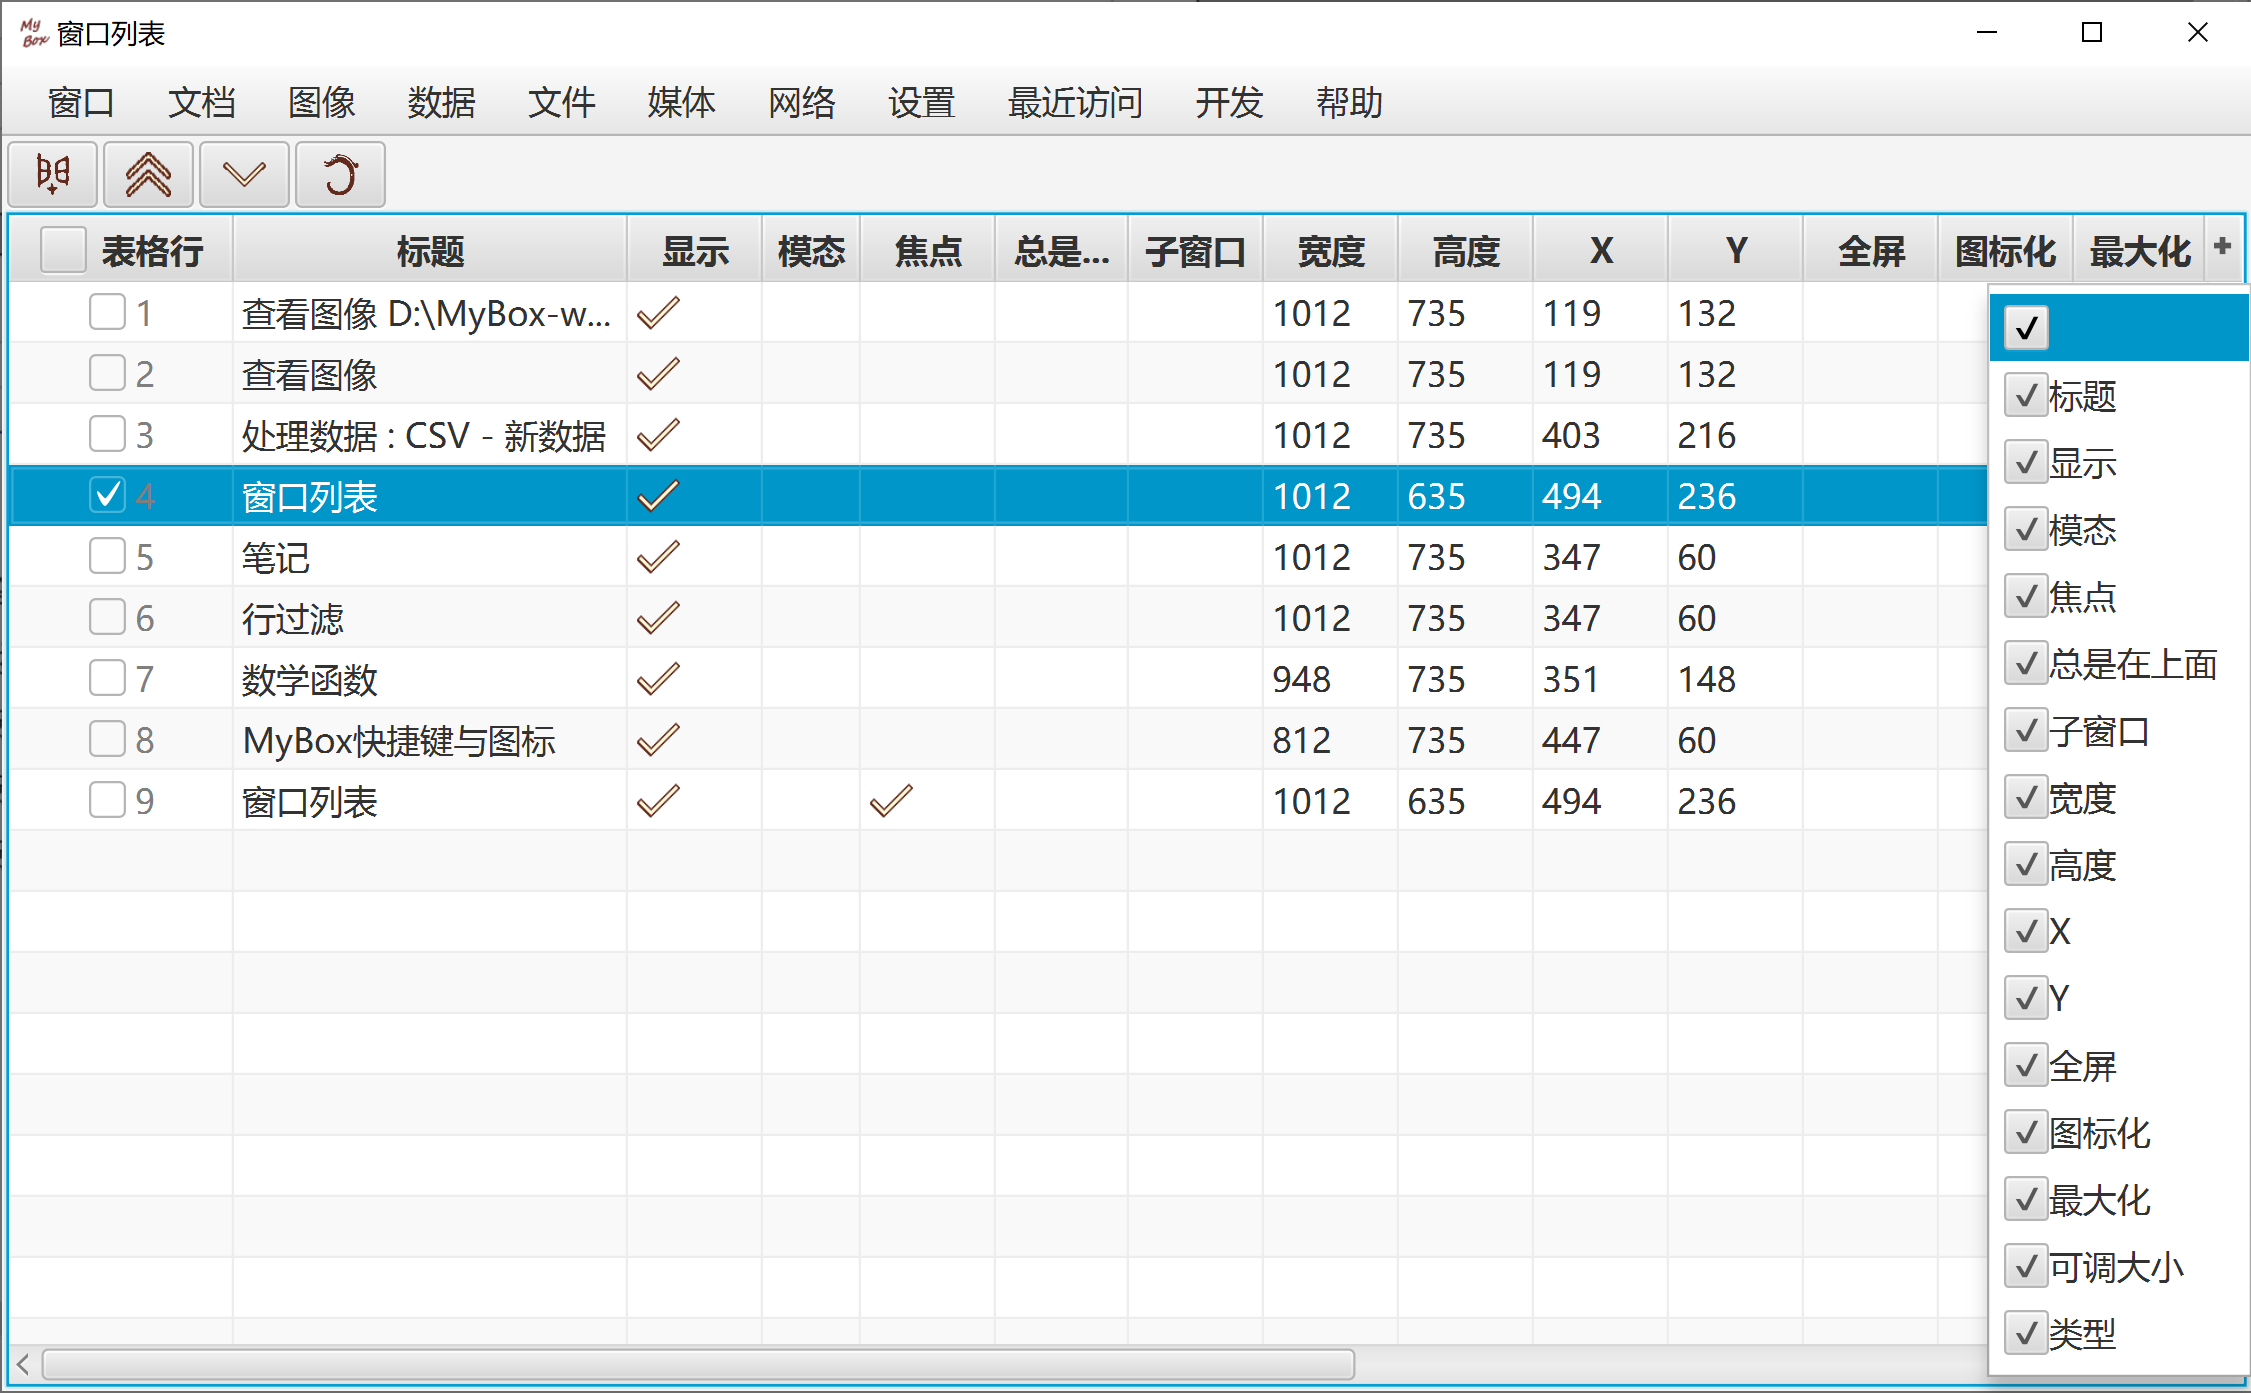Click the double up-chevron toolbar icon
The image size is (2251, 1393).
click(x=148, y=175)
